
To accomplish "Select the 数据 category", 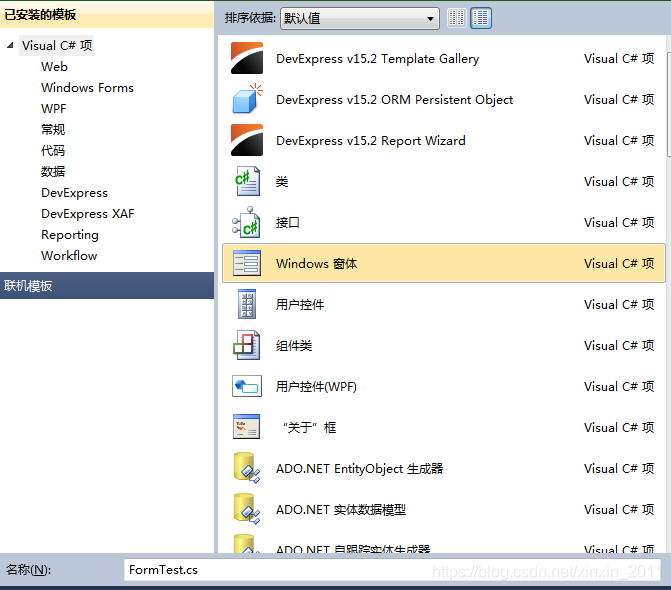I will click(53, 172).
